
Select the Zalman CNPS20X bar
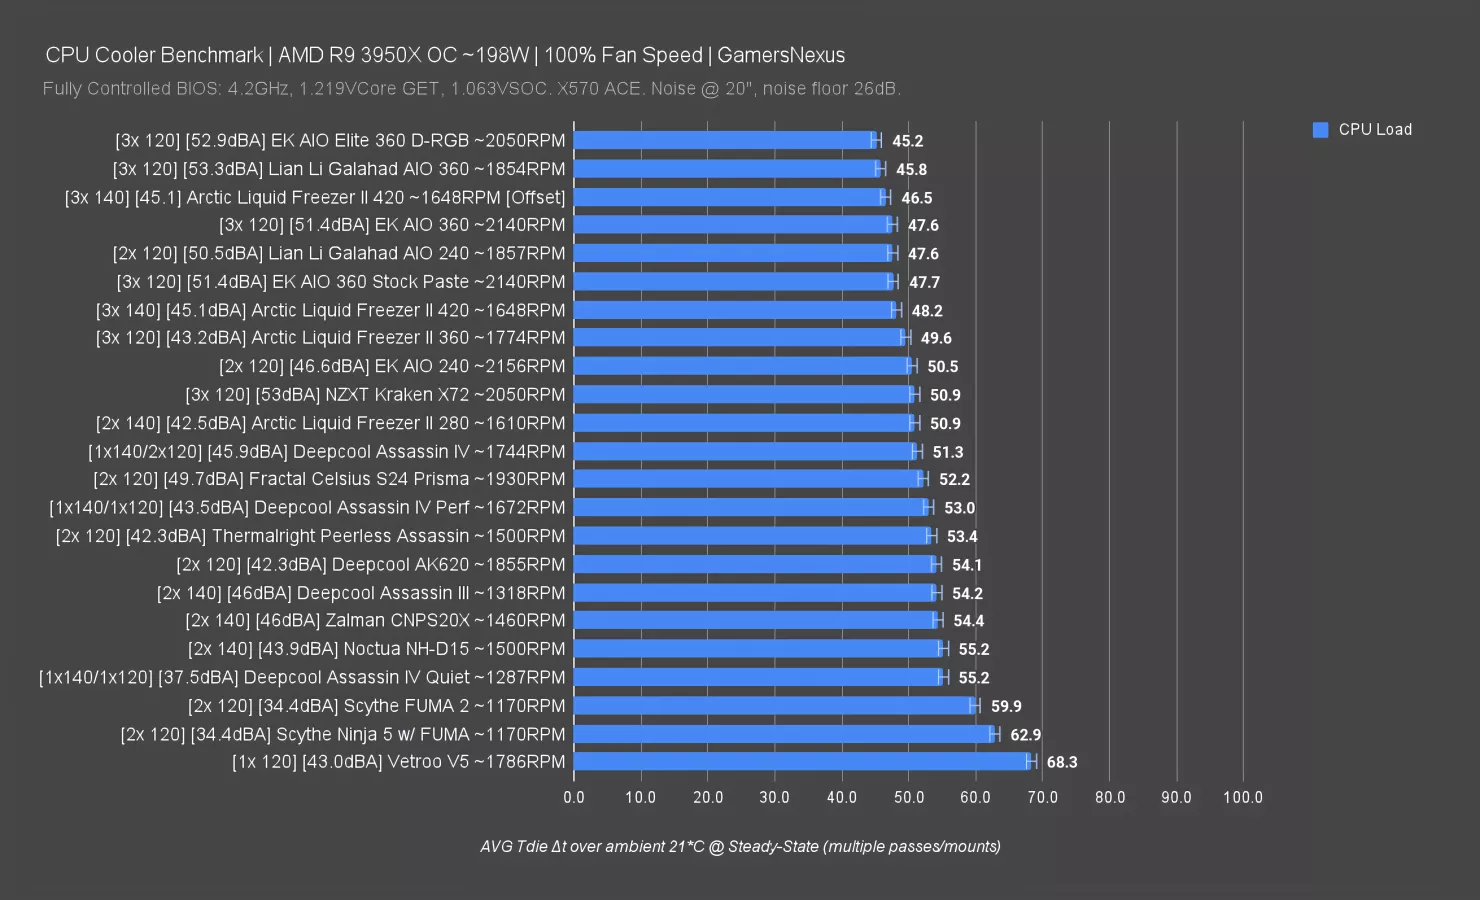pyautogui.click(x=755, y=621)
